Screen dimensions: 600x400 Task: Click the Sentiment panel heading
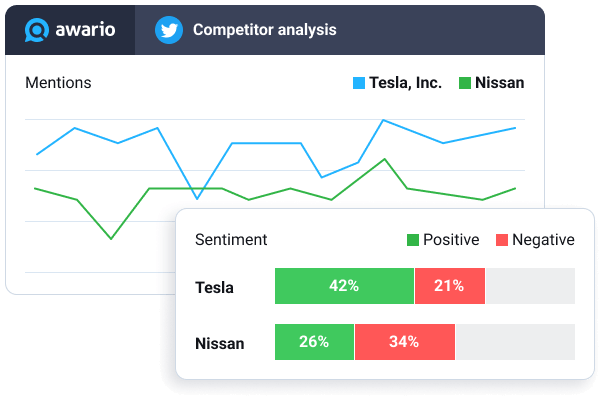click(231, 240)
